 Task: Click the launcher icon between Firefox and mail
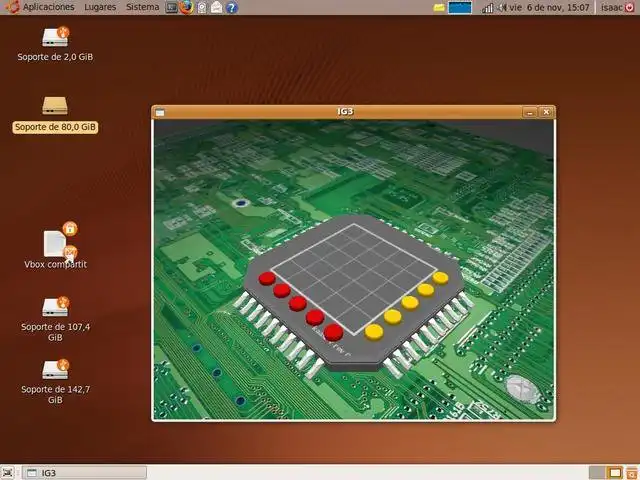pos(202,7)
